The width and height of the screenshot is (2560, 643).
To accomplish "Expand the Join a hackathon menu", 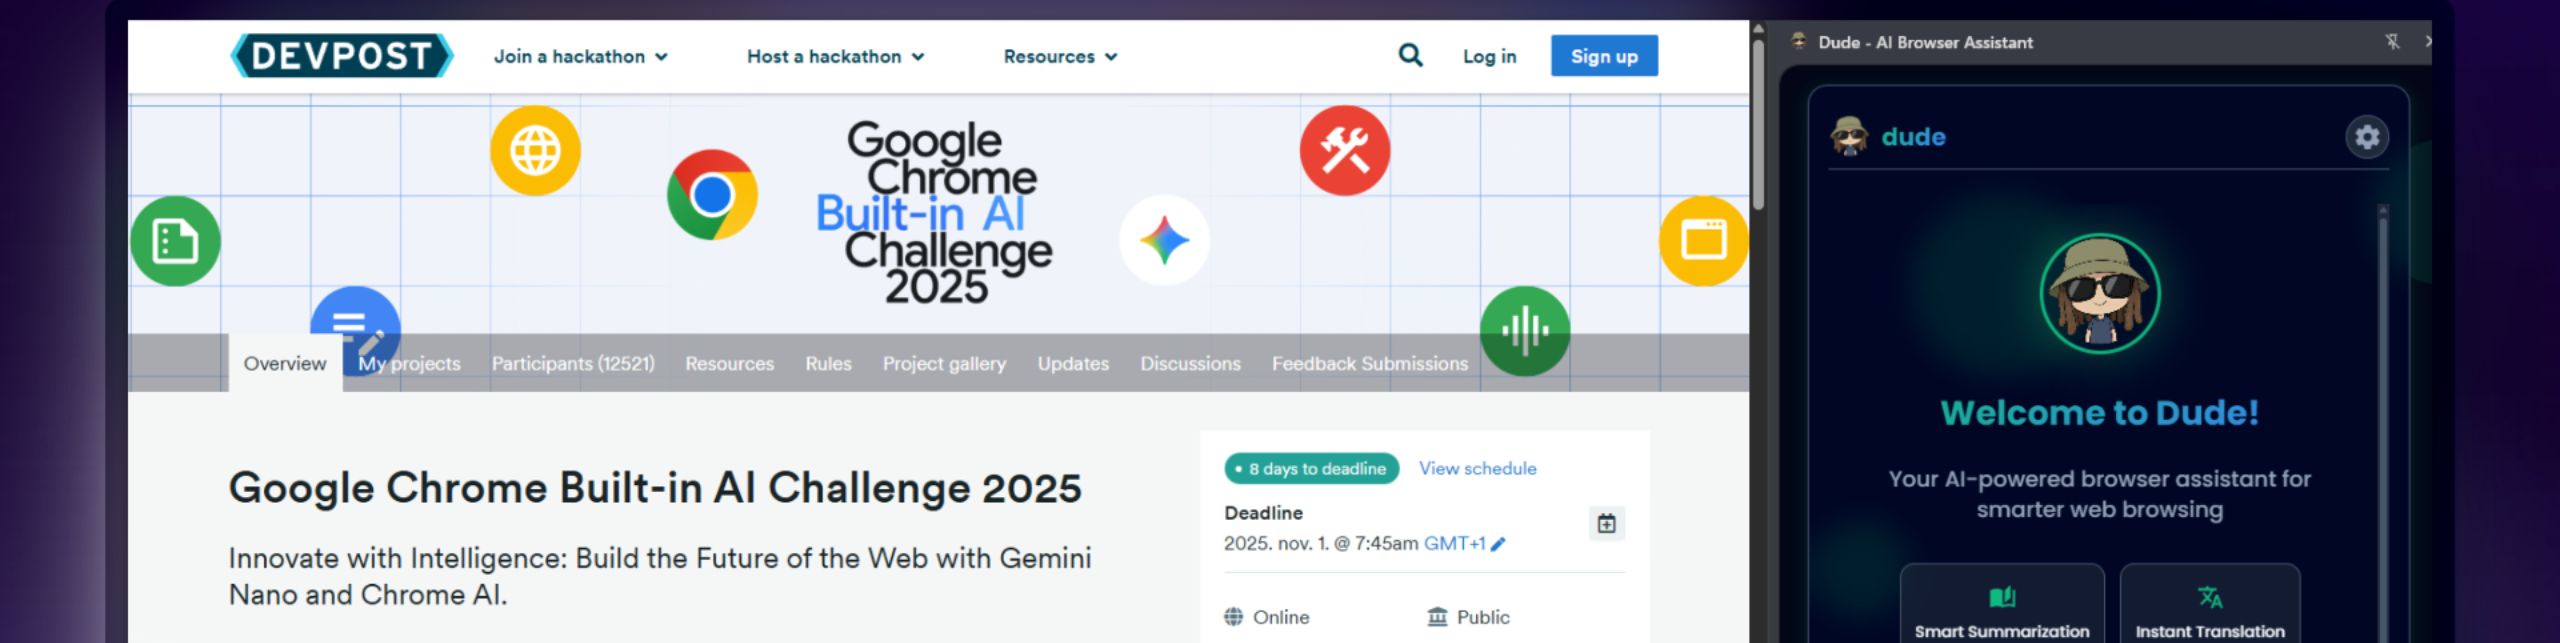I will point(580,57).
